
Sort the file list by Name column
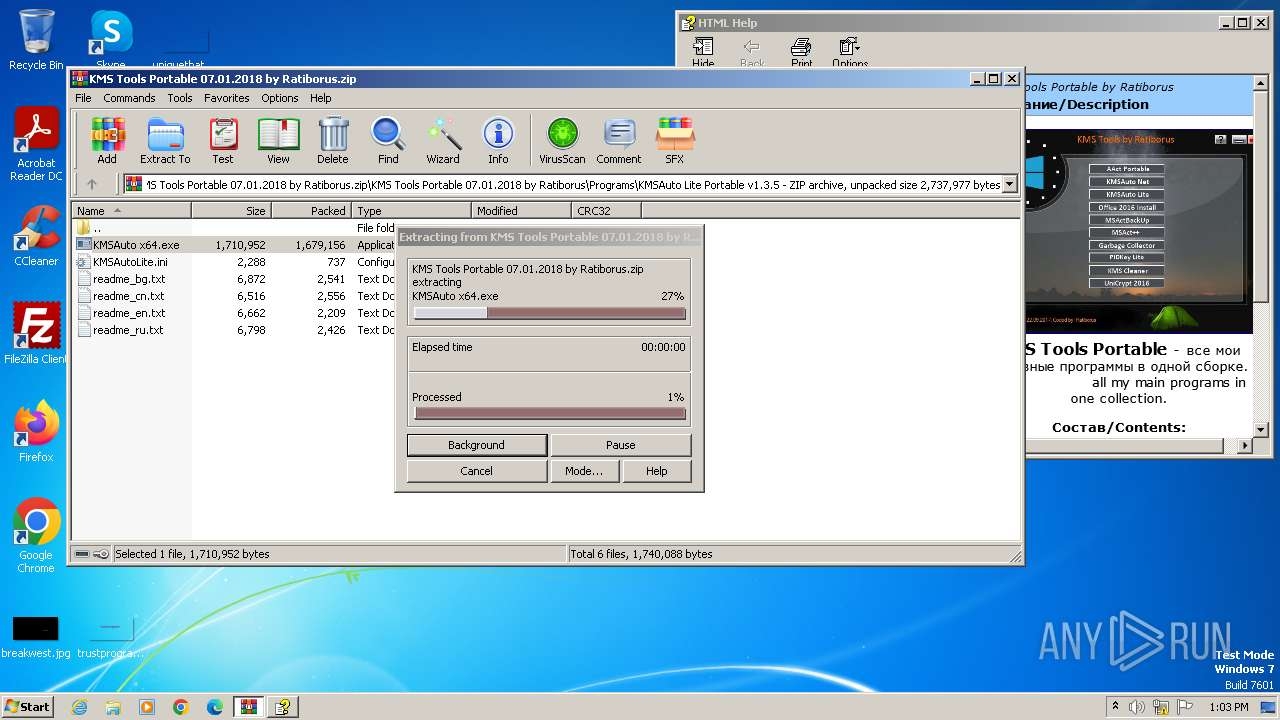(132, 211)
